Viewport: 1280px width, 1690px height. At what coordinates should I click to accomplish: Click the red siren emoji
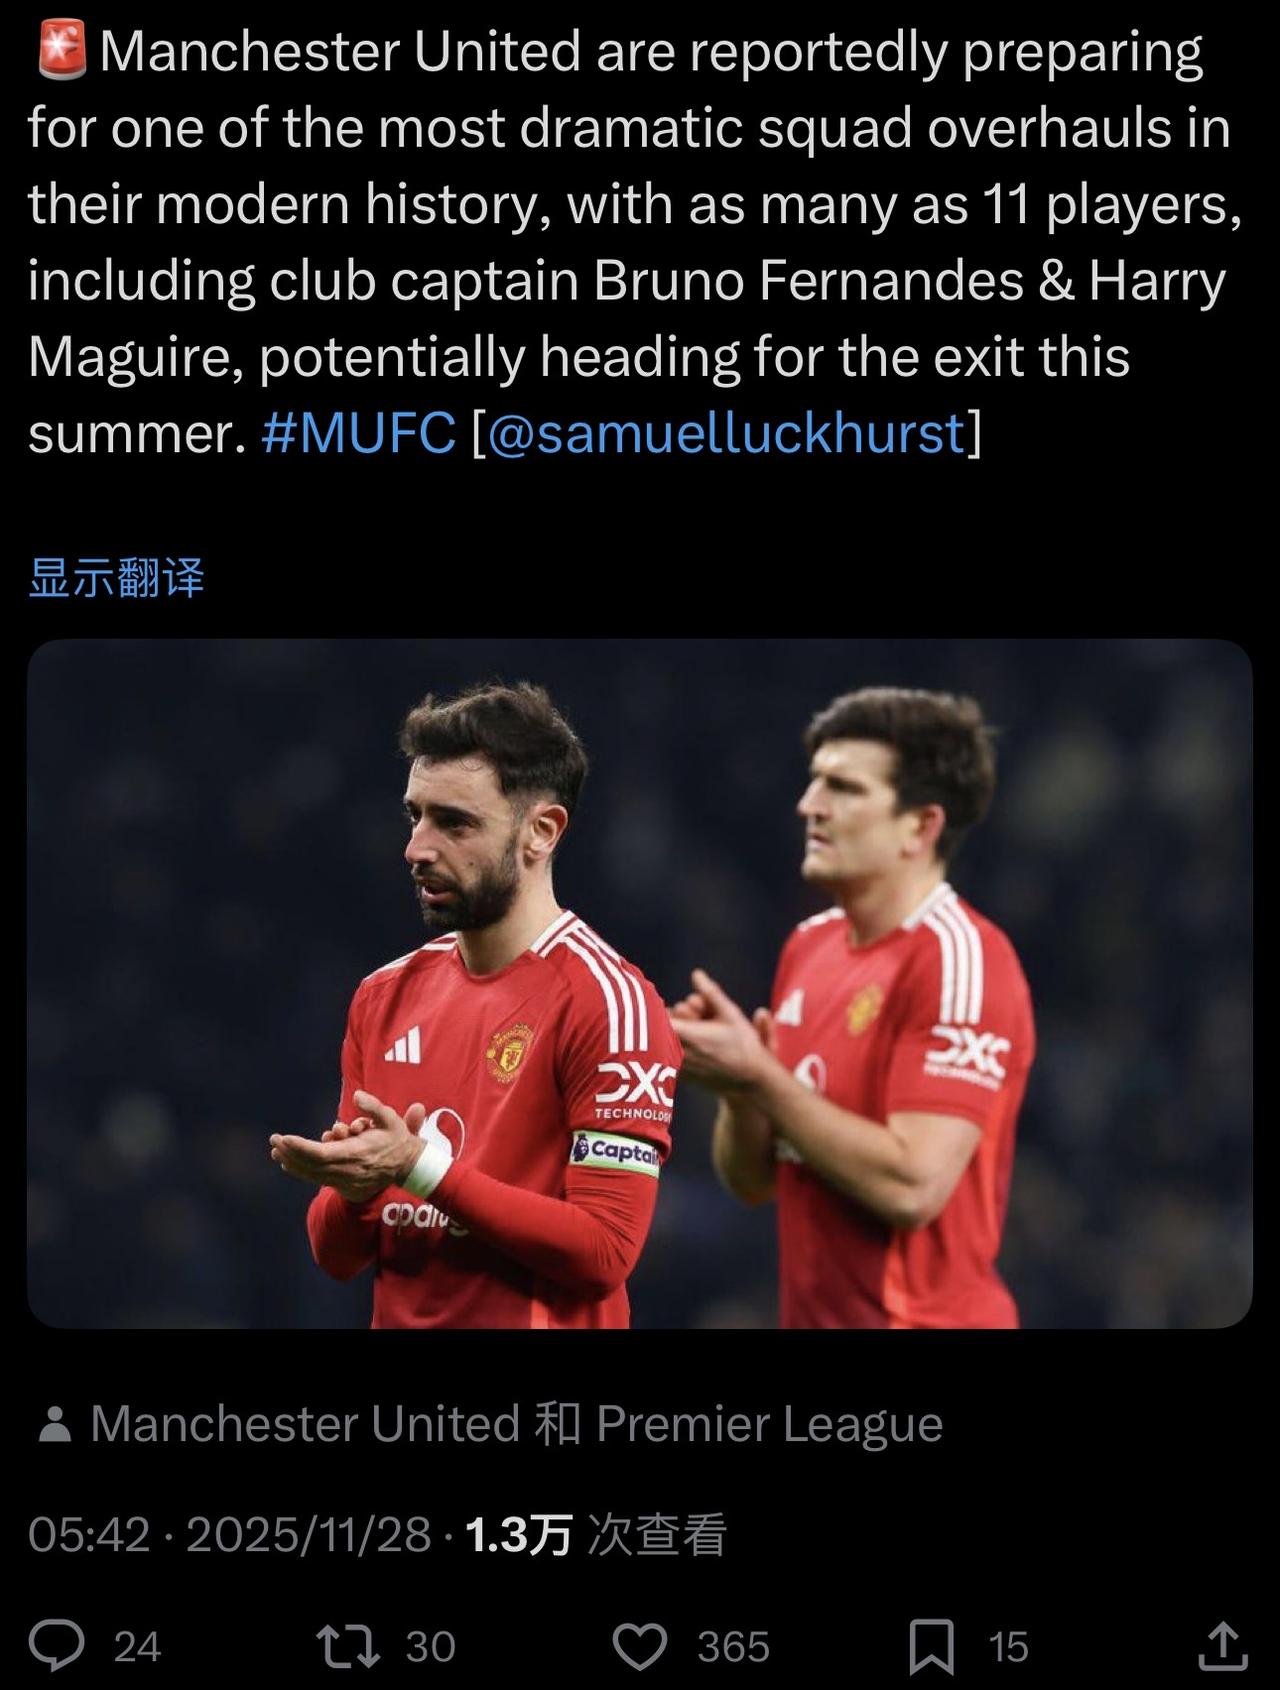coord(62,53)
